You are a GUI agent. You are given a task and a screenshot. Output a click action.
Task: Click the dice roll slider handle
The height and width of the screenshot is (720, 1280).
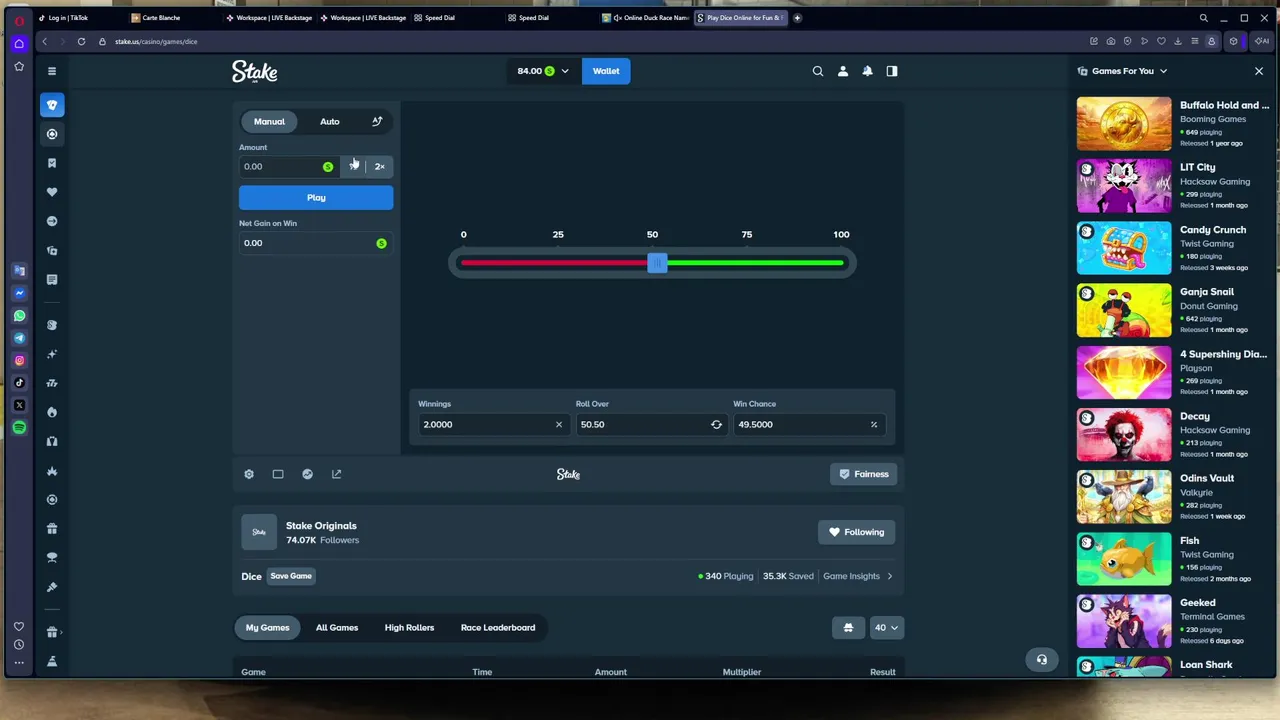coord(657,263)
